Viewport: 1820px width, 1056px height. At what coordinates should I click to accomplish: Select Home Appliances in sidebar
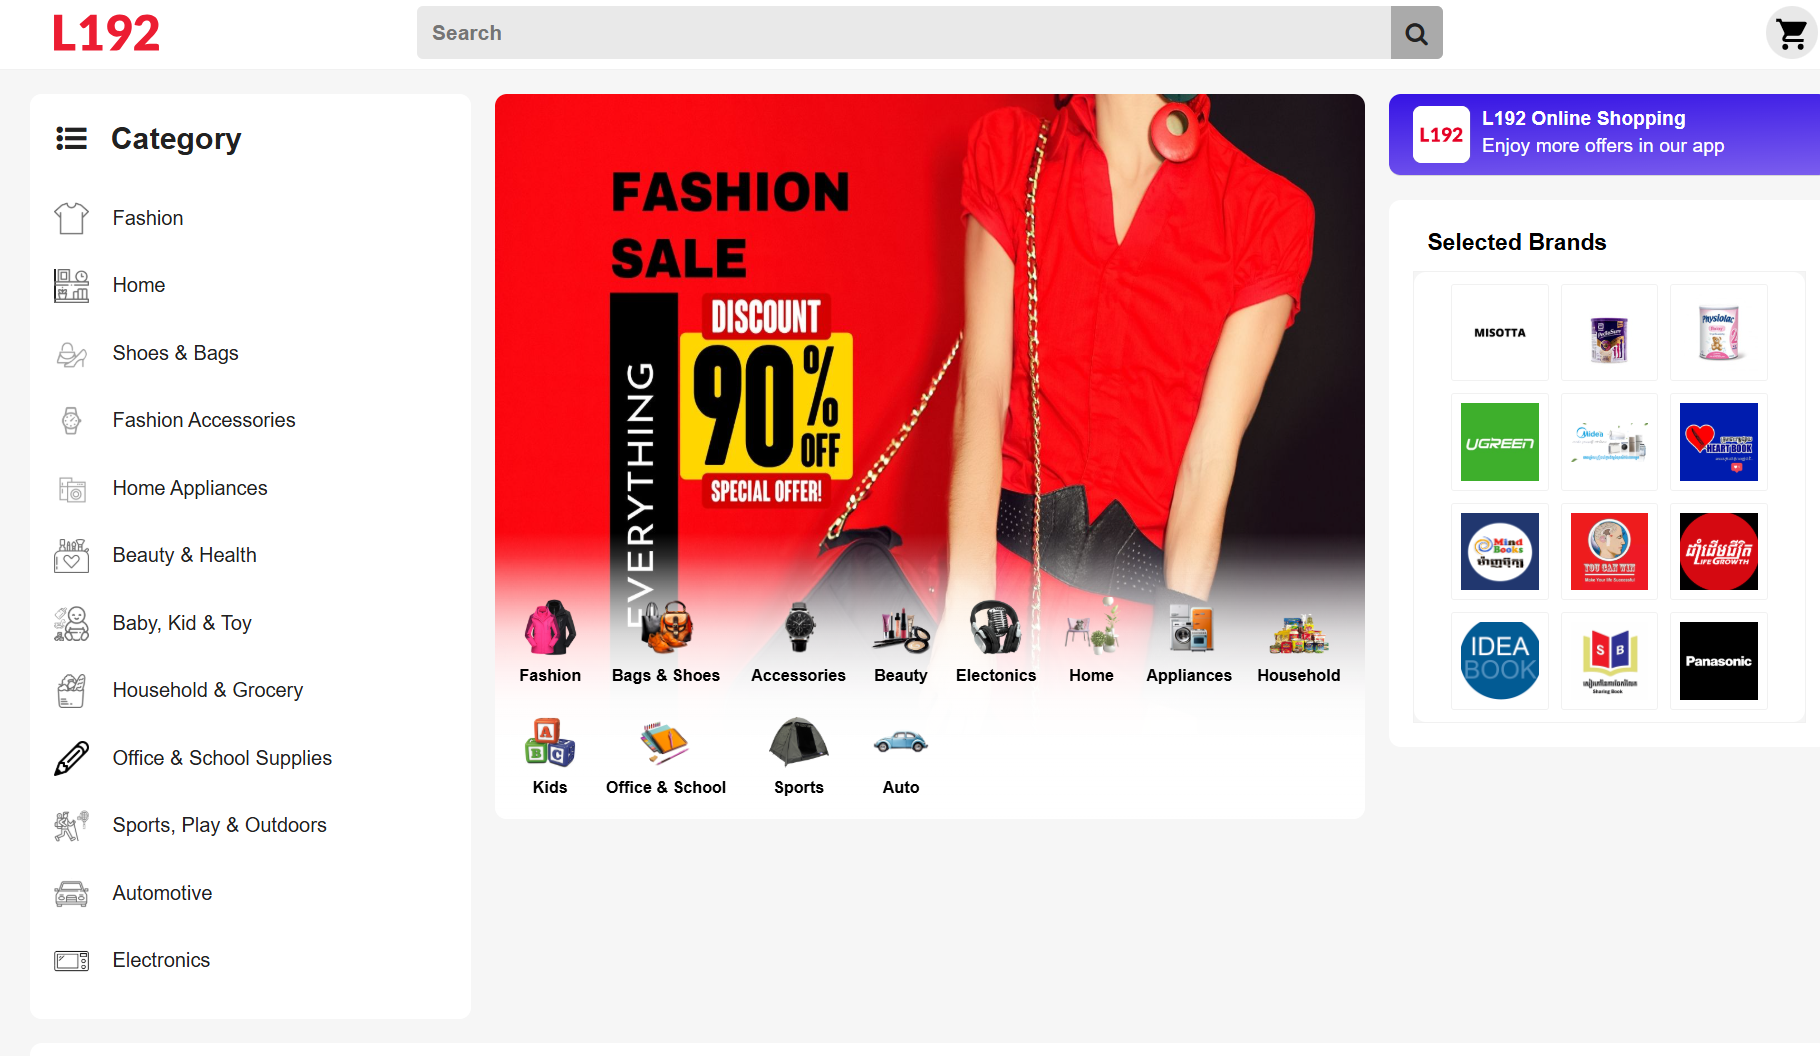(190, 488)
